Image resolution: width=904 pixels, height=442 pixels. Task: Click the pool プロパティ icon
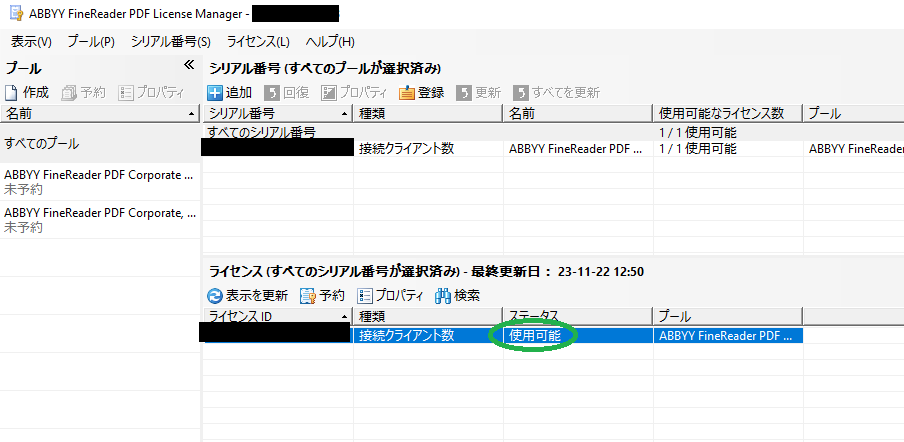coord(126,92)
